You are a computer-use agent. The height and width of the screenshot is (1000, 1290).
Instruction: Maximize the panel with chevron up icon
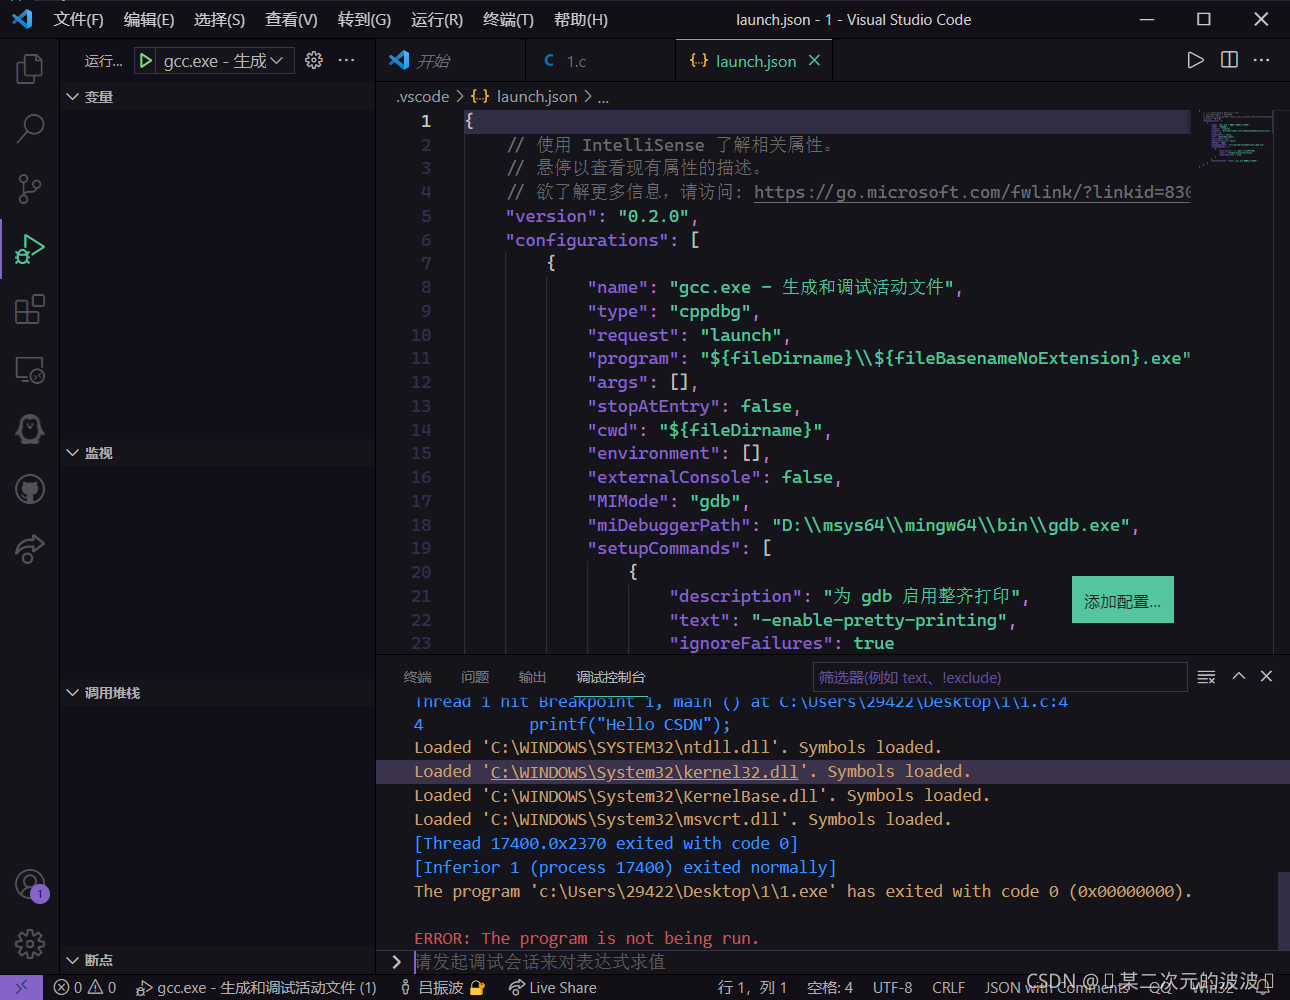[1239, 677]
